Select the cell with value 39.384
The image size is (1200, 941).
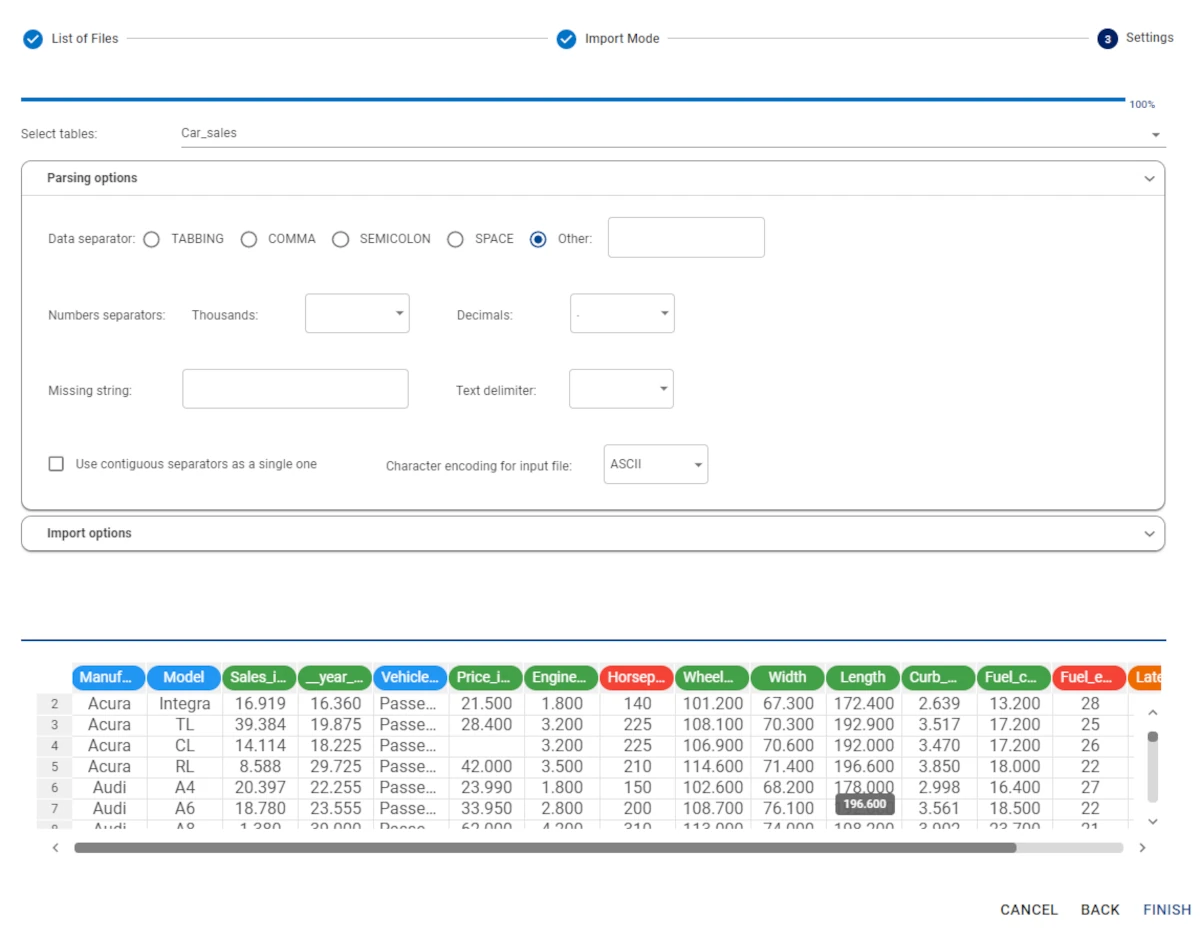tap(260, 725)
